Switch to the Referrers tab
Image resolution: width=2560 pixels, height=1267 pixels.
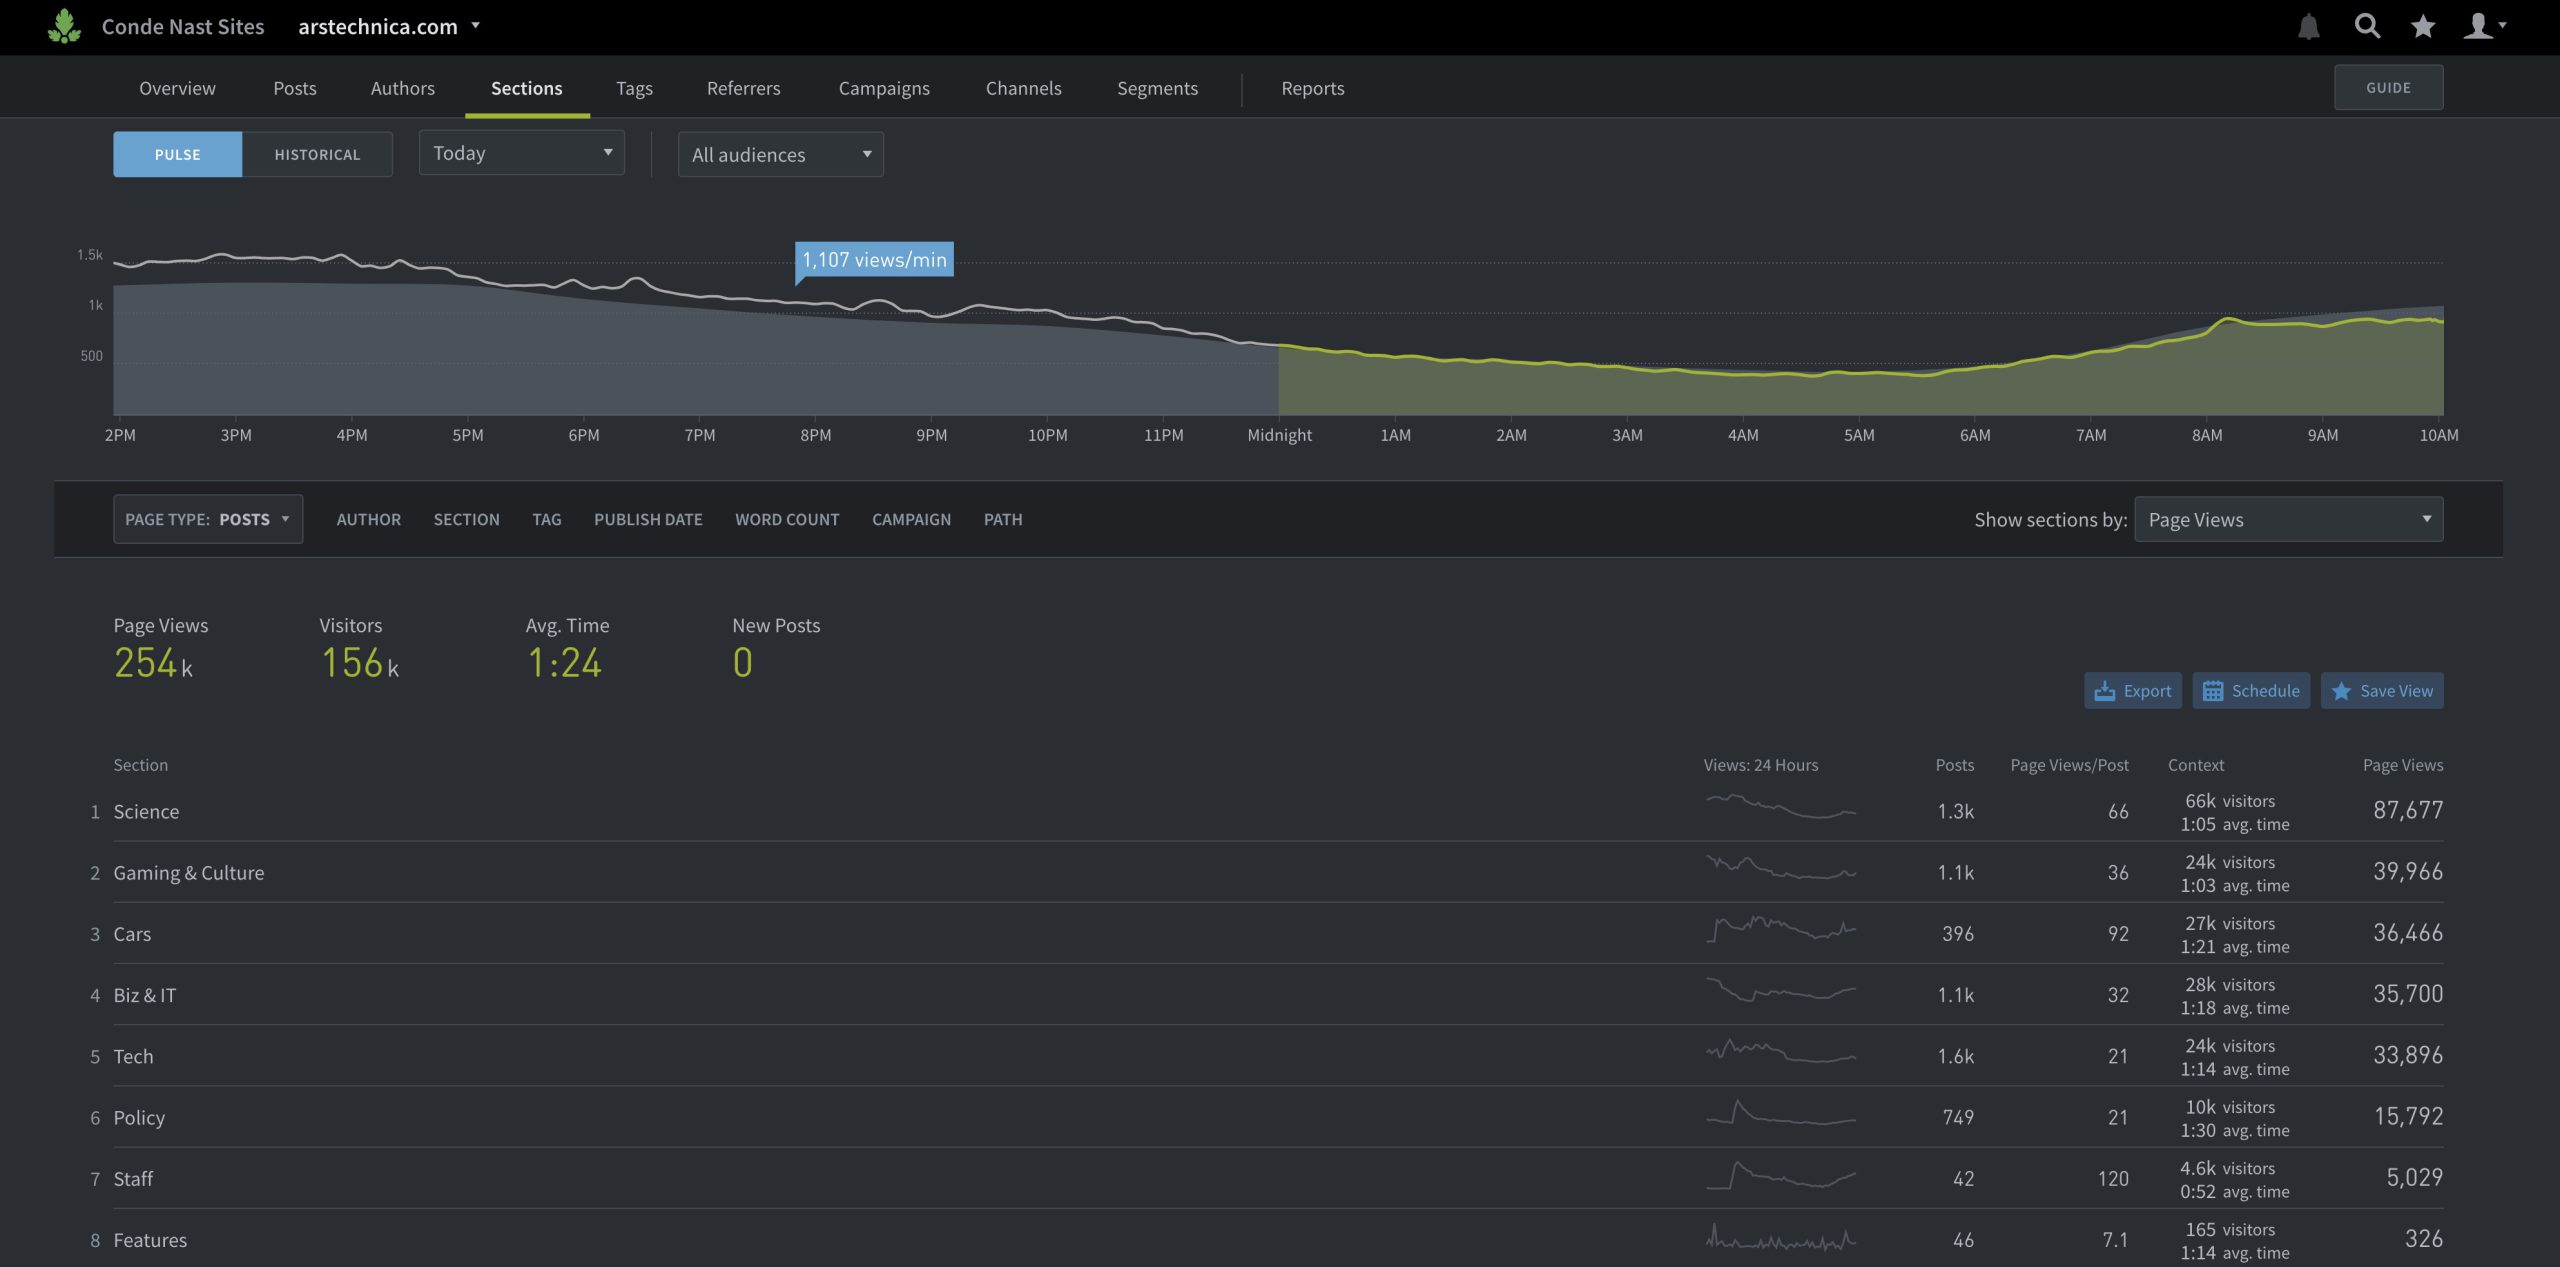pos(743,88)
